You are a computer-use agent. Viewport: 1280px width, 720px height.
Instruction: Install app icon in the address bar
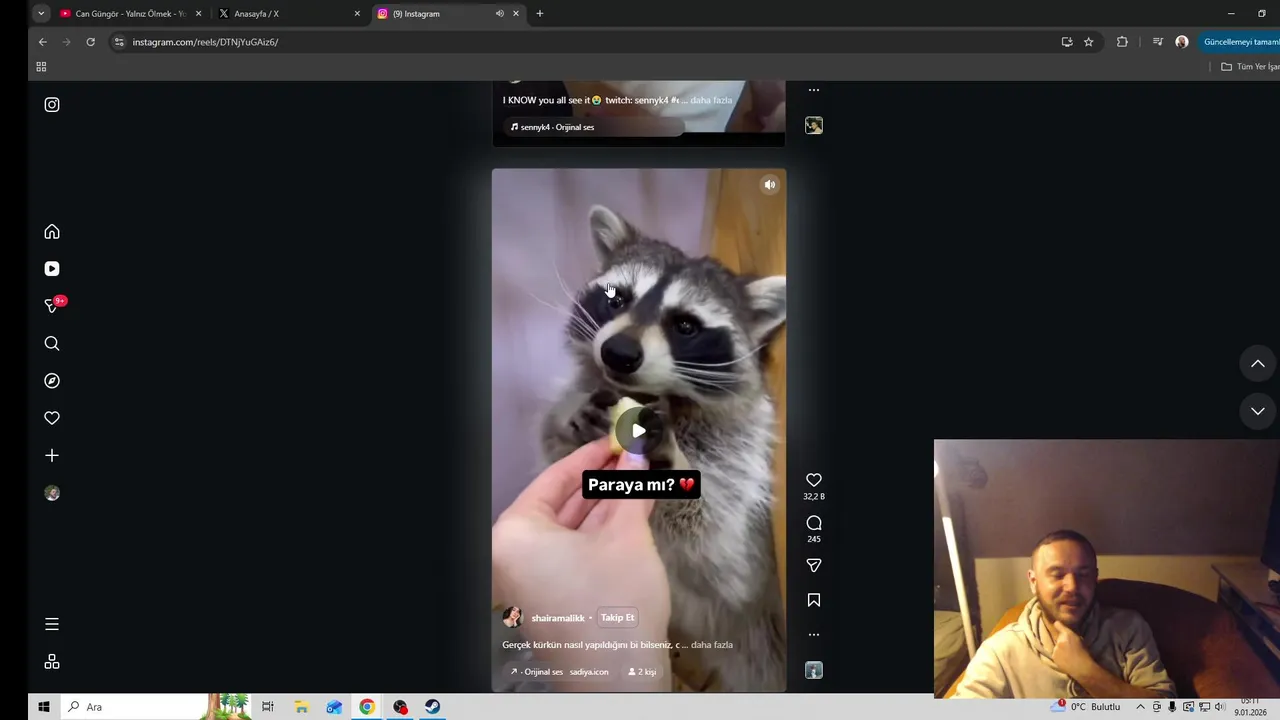[1067, 42]
